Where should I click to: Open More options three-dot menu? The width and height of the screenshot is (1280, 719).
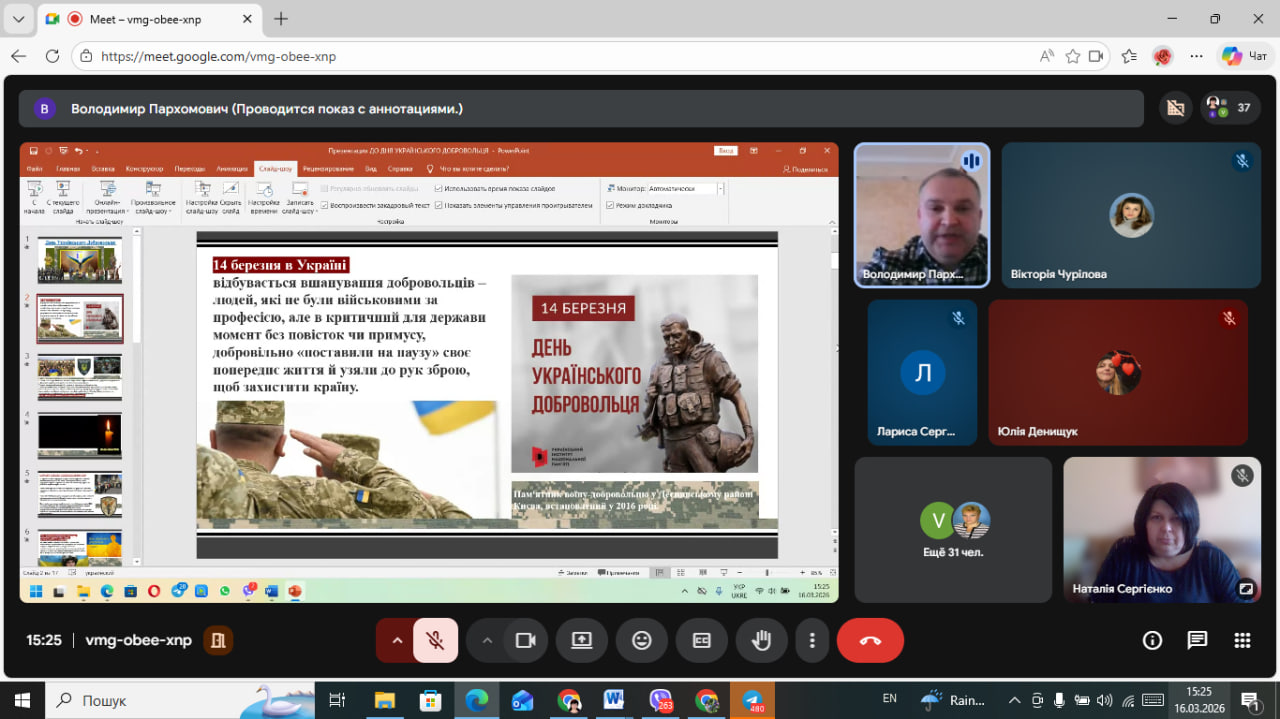pyautogui.click(x=813, y=641)
